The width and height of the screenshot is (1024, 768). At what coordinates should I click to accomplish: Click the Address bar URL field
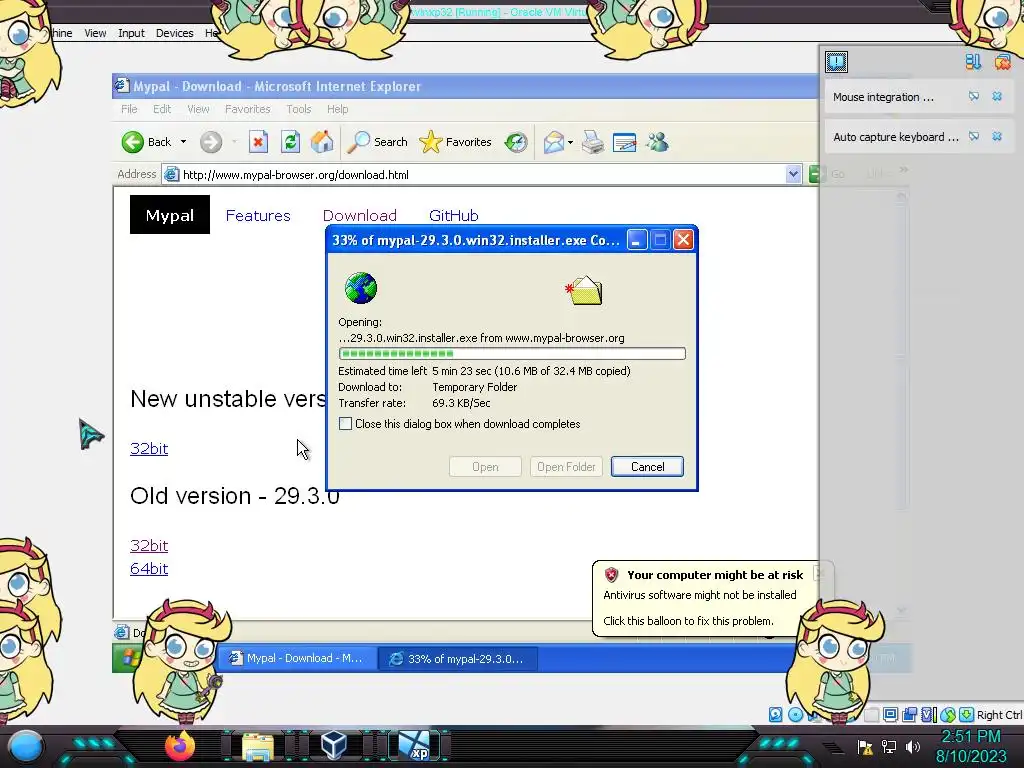pos(473,174)
